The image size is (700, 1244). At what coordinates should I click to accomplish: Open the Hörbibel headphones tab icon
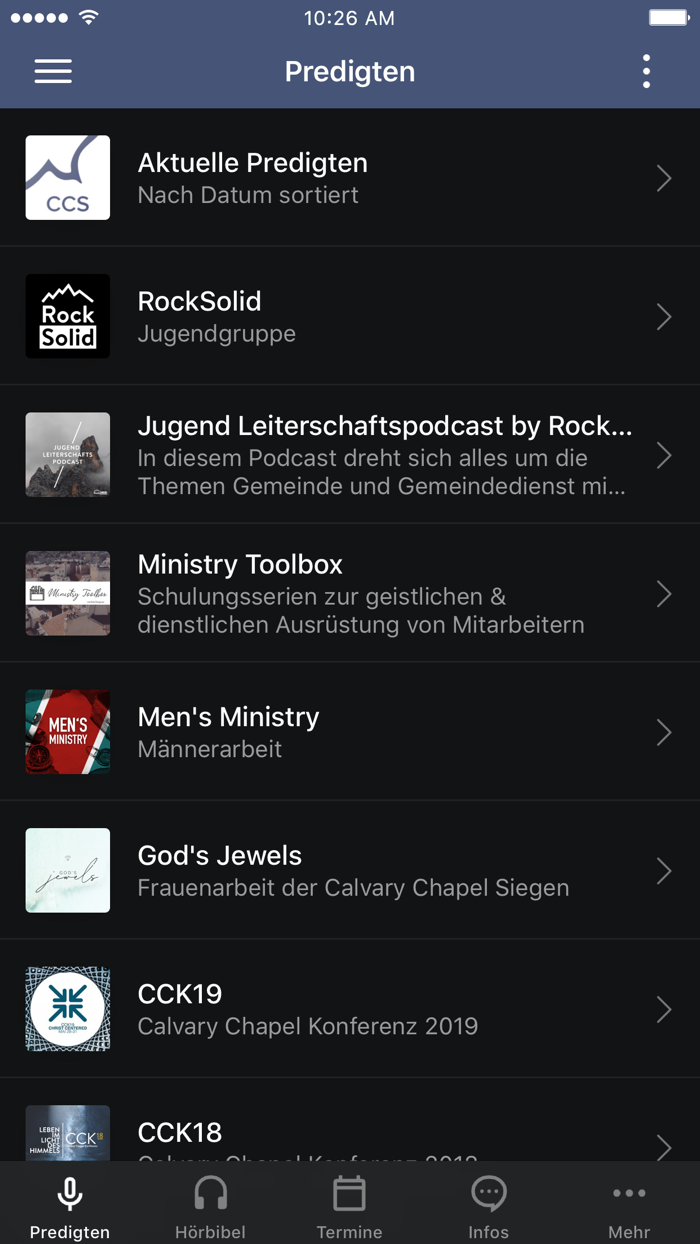pyautogui.click(x=209, y=1192)
